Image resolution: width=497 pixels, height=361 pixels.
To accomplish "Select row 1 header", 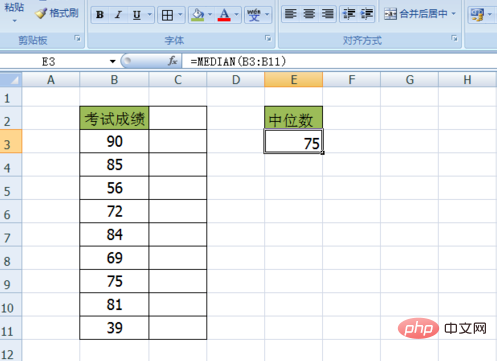I will coord(11,97).
